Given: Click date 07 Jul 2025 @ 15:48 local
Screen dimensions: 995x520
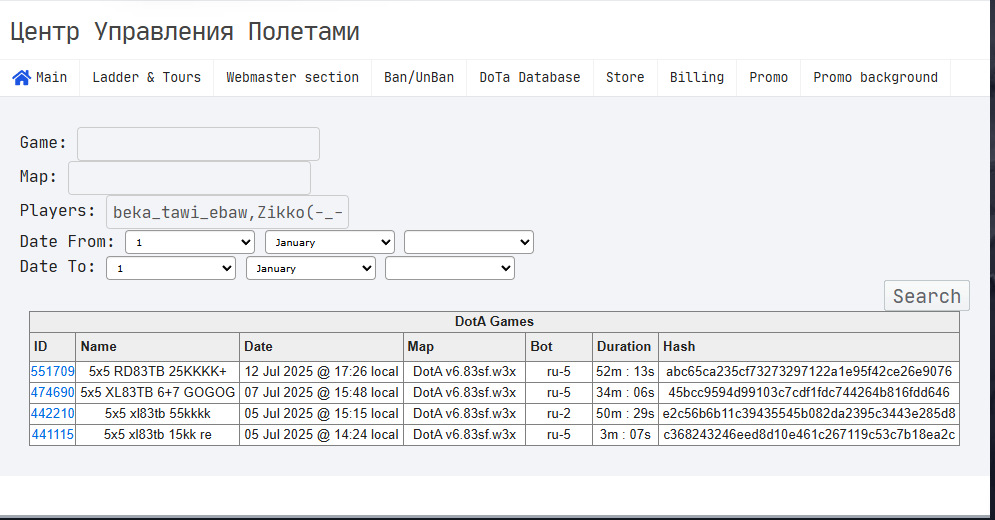Looking at the screenshot, I should (322, 392).
